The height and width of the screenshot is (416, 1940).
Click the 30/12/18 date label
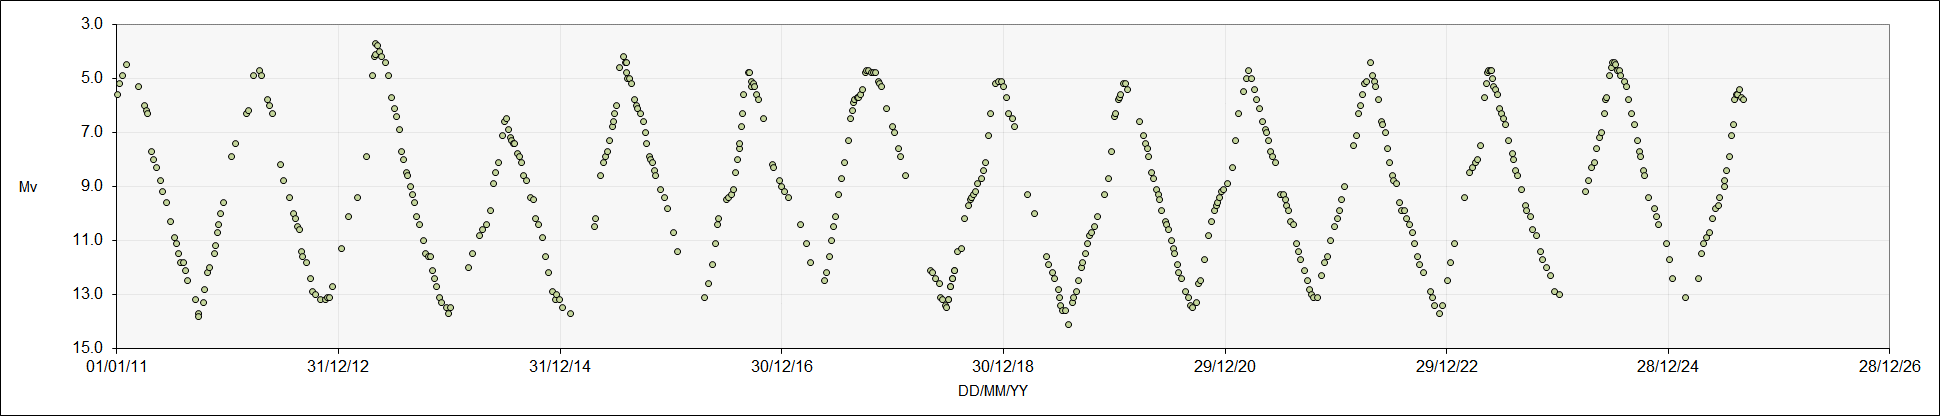(1003, 367)
